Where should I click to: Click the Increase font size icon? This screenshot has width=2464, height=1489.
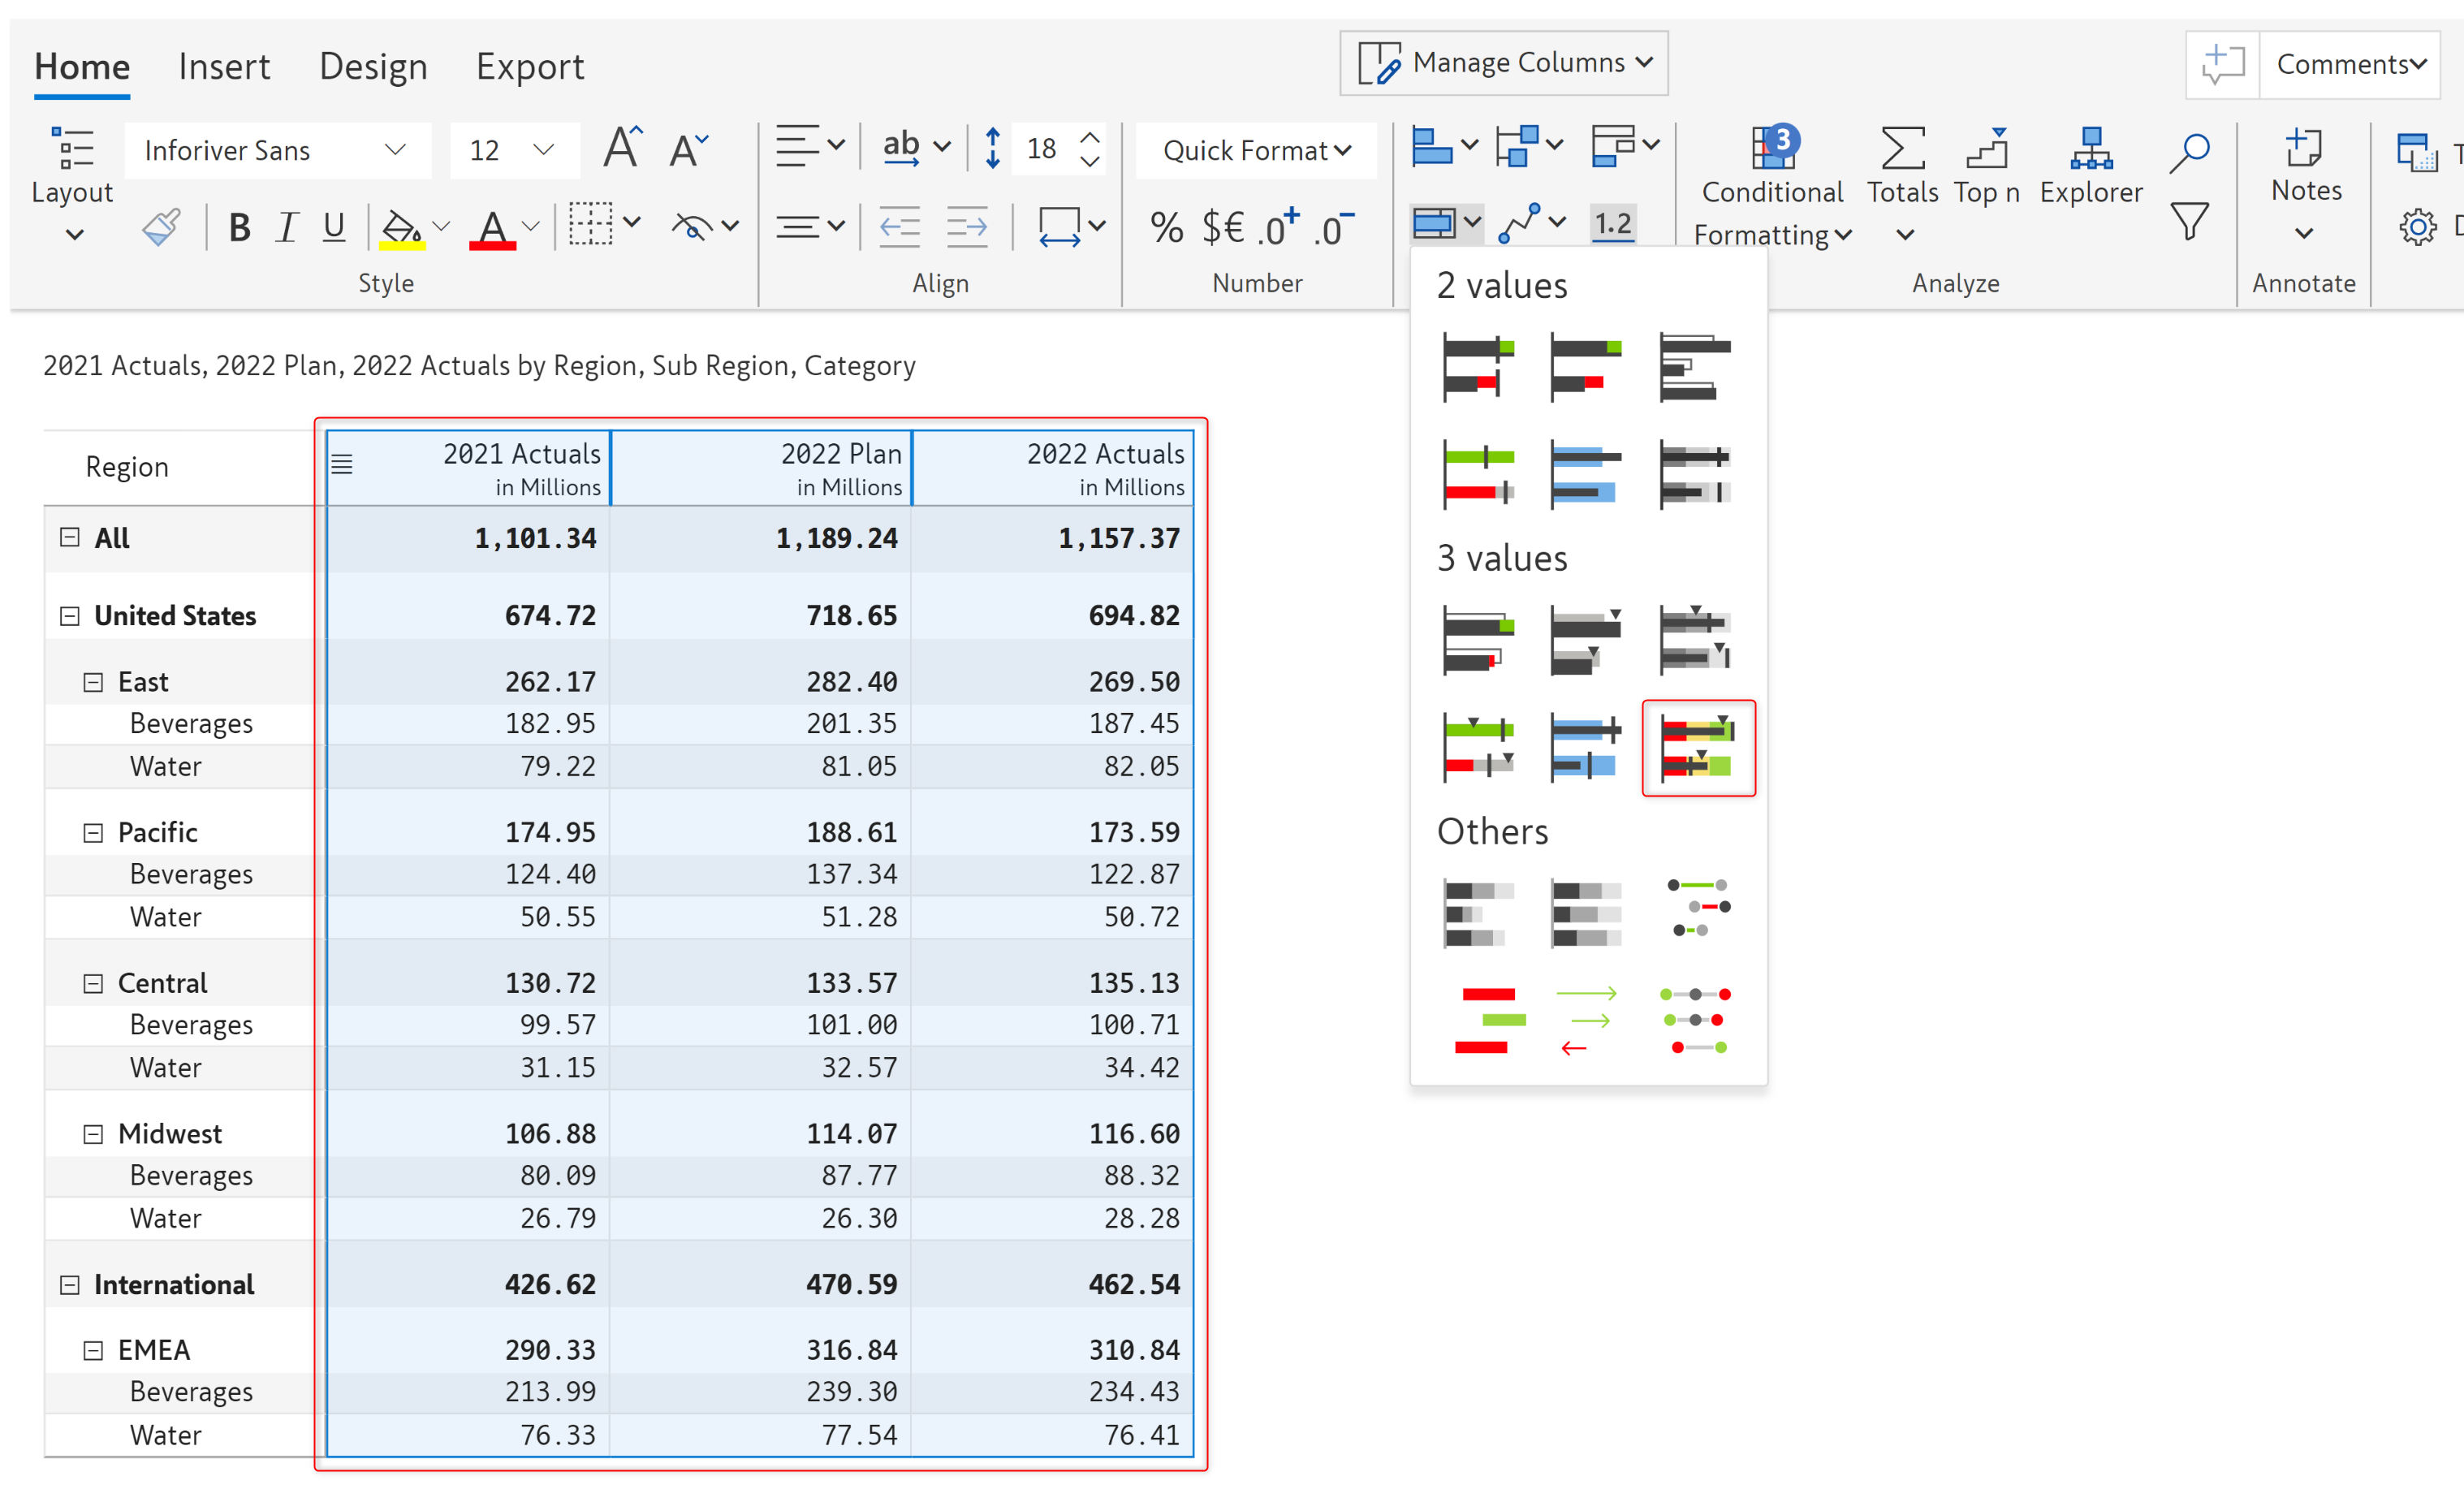pyautogui.click(x=622, y=149)
